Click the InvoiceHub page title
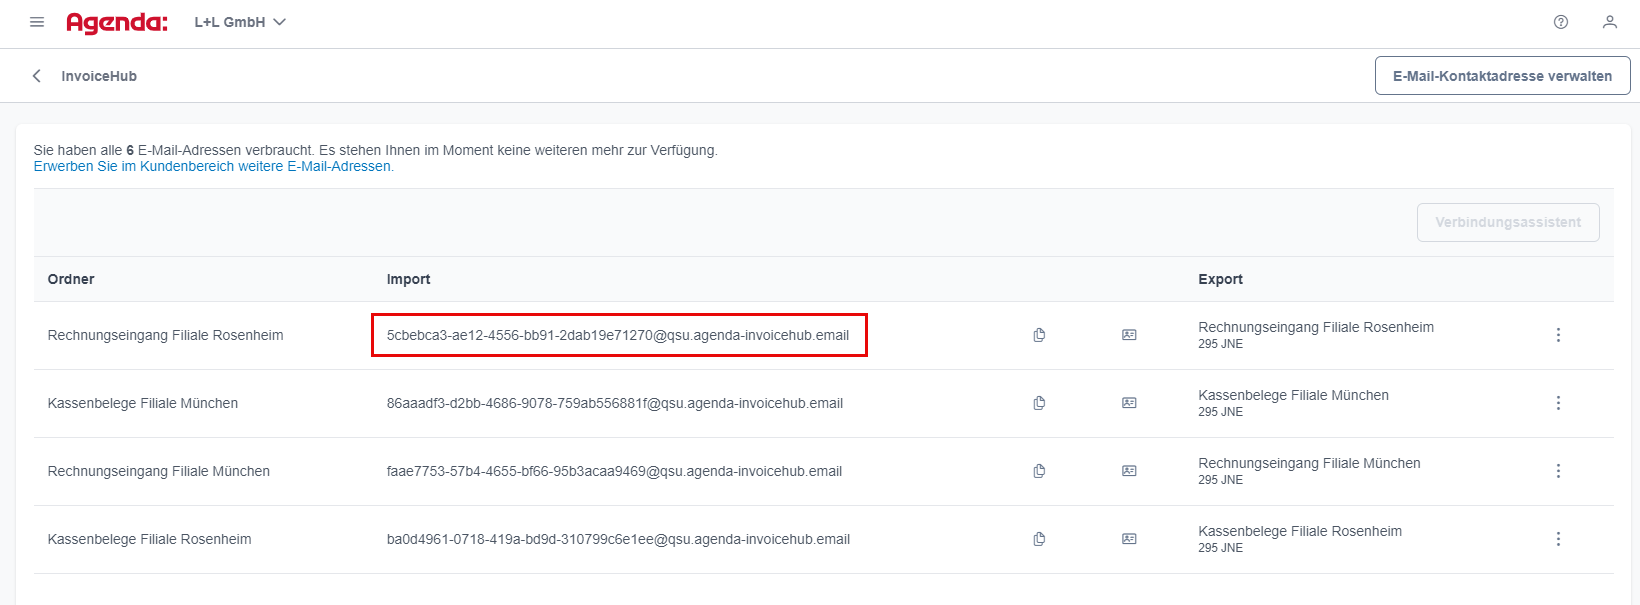 point(99,76)
